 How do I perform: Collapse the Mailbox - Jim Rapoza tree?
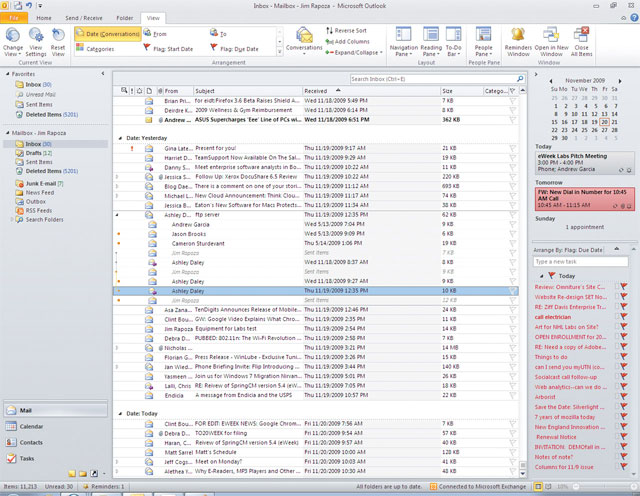(7, 133)
